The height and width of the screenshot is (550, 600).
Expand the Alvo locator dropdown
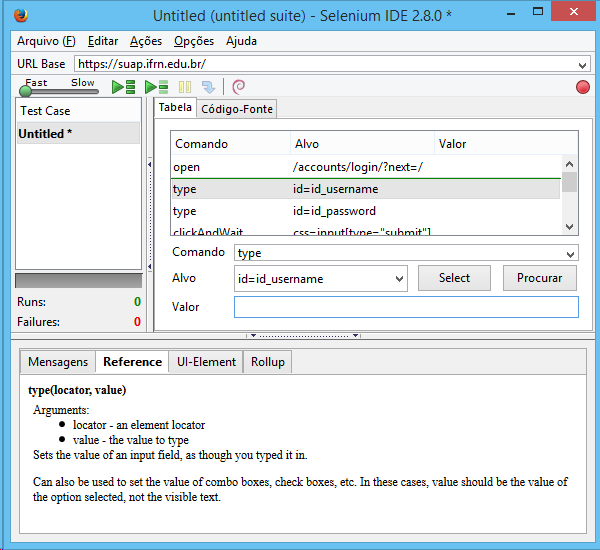point(399,279)
